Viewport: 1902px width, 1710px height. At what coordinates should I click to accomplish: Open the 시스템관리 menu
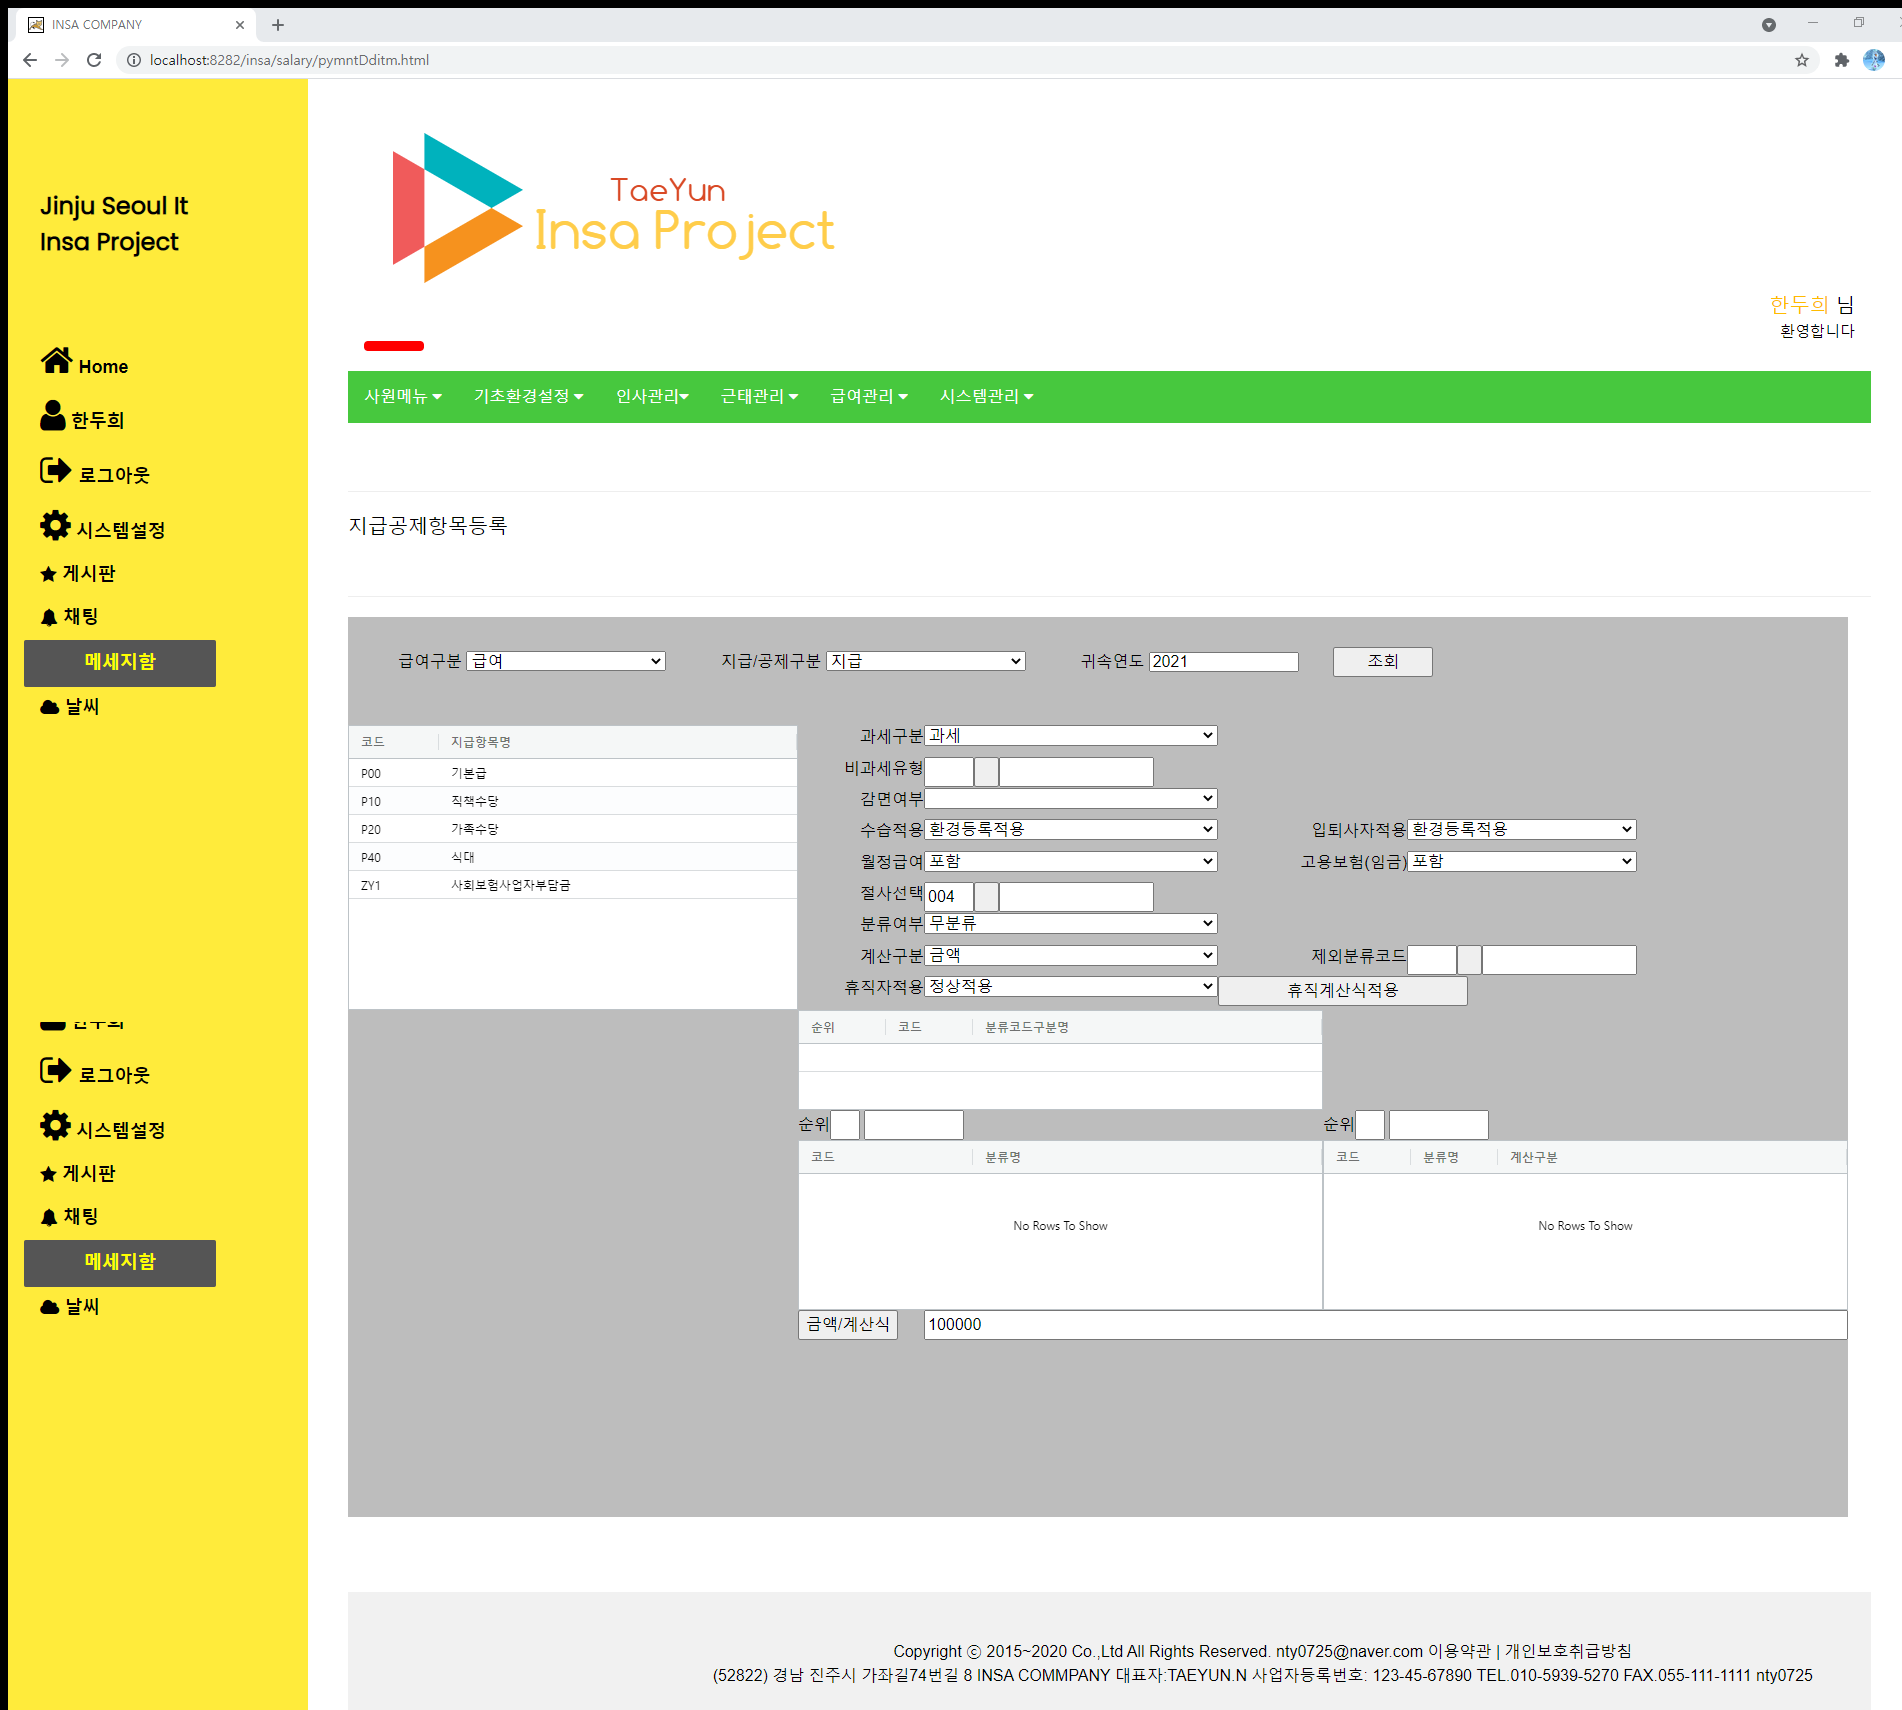(986, 396)
